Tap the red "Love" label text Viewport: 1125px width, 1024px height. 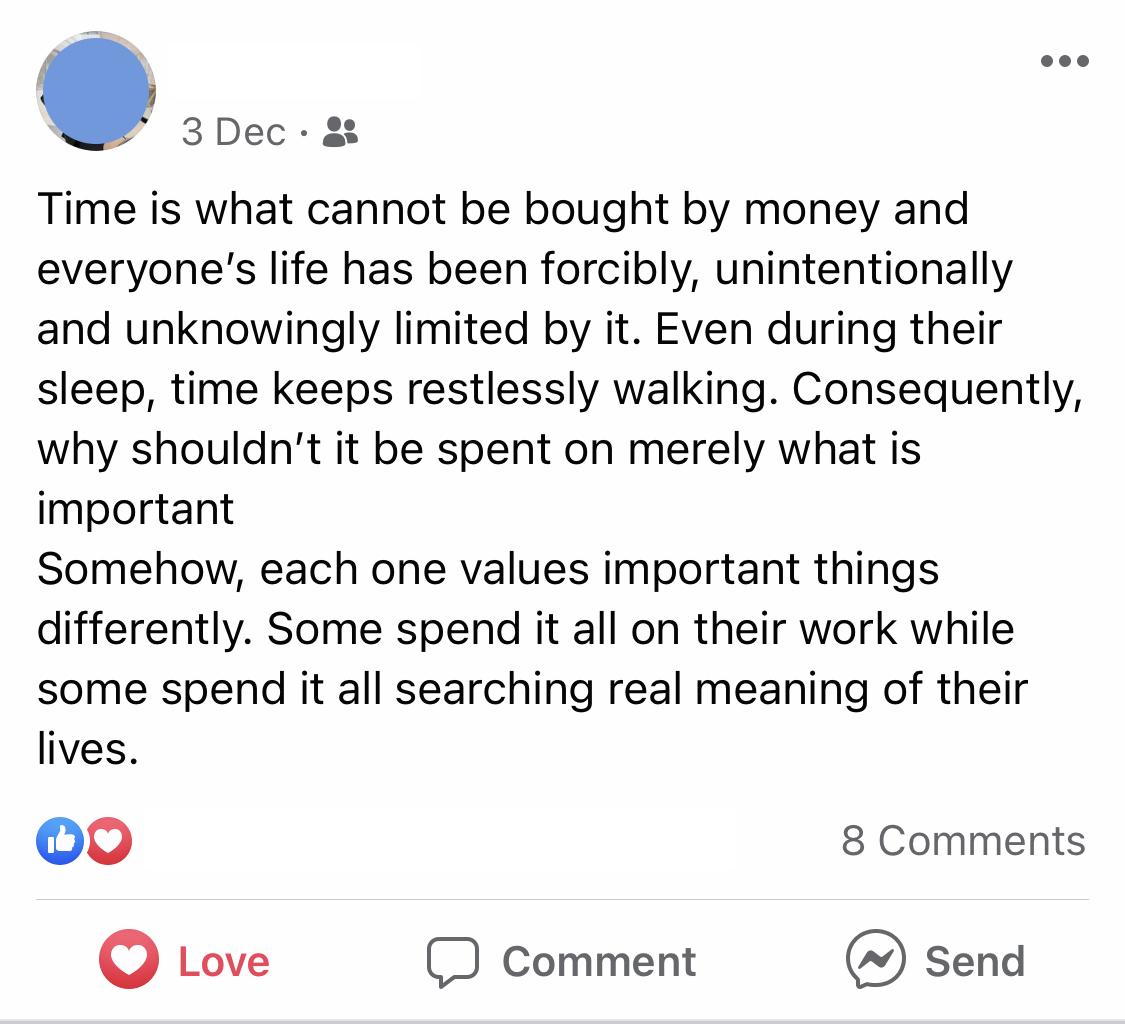point(224,962)
